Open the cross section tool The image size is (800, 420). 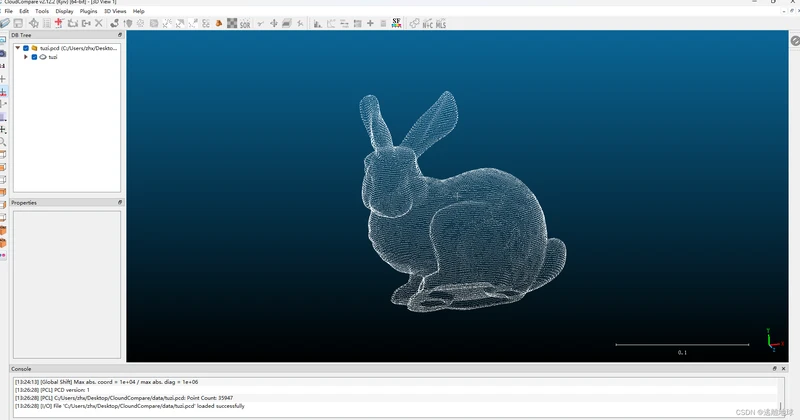pos(287,23)
